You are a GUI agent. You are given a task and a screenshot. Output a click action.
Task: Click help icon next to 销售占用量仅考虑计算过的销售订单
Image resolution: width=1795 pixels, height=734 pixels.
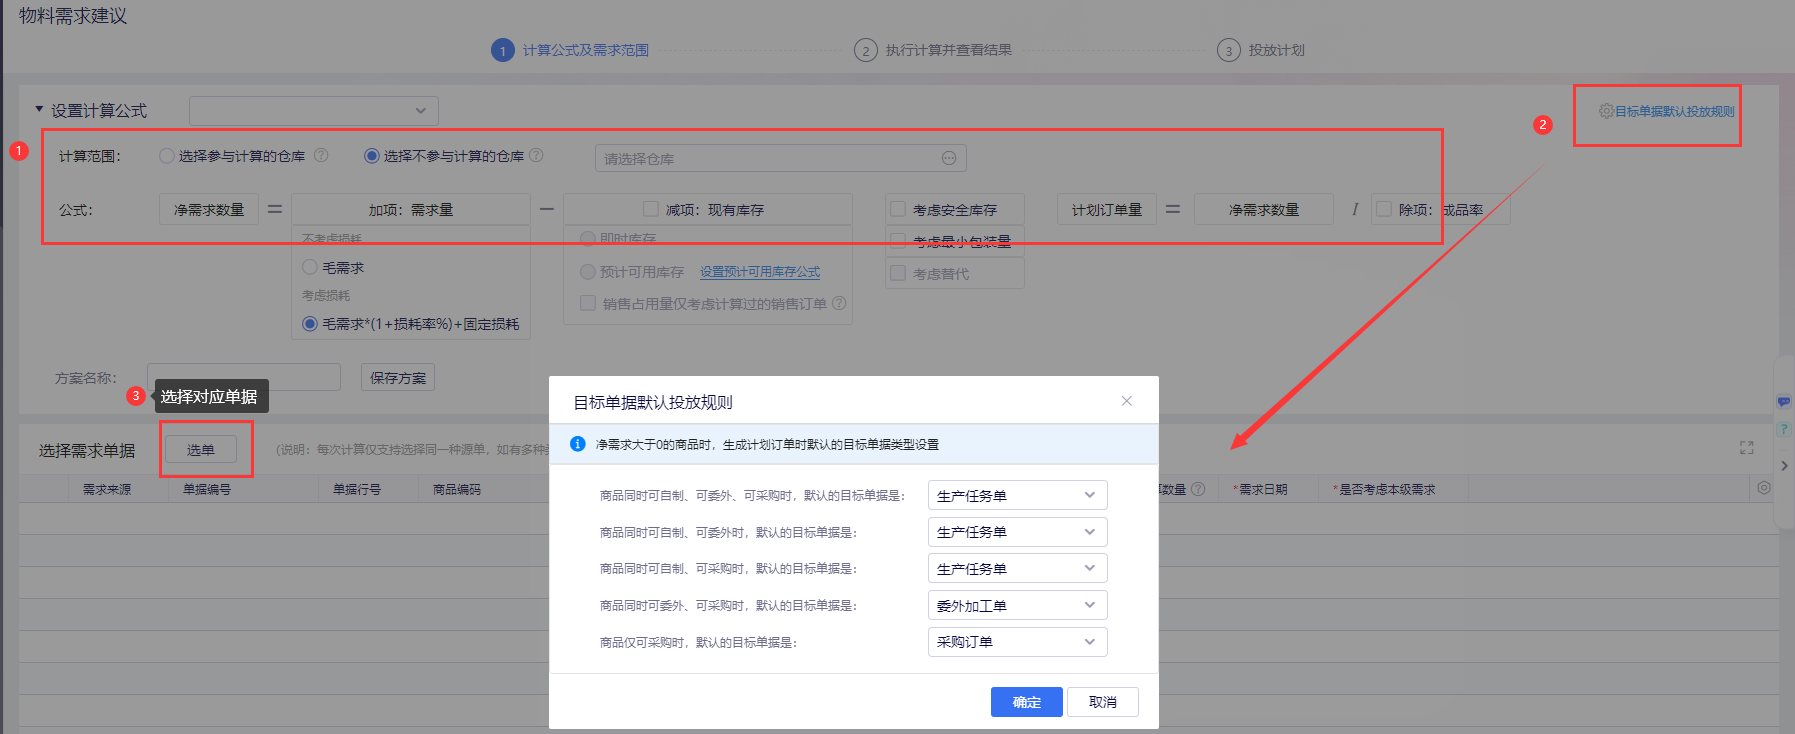(x=839, y=303)
